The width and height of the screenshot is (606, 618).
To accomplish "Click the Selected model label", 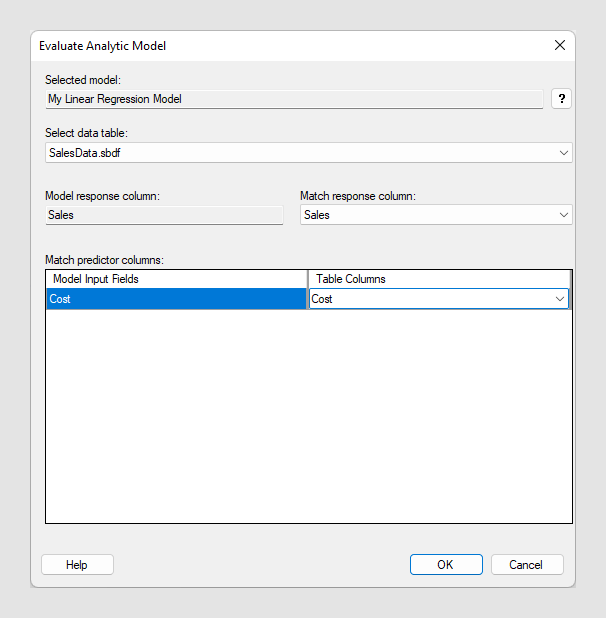I will click(83, 80).
